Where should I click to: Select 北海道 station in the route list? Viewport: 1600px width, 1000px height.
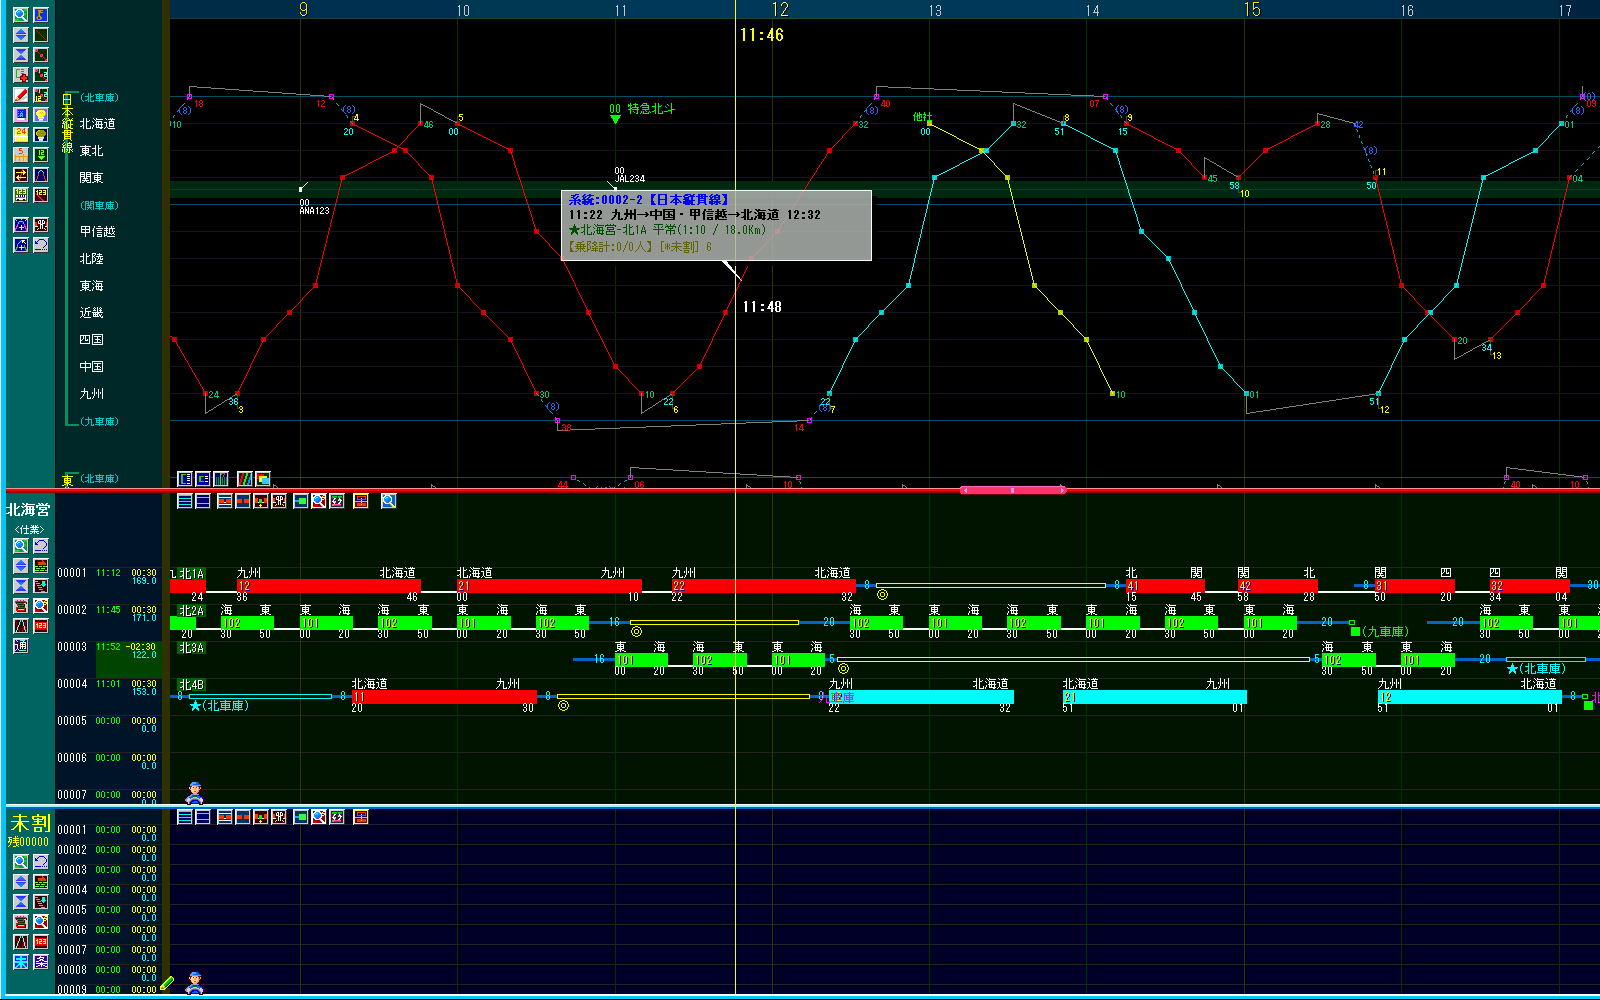[97, 124]
